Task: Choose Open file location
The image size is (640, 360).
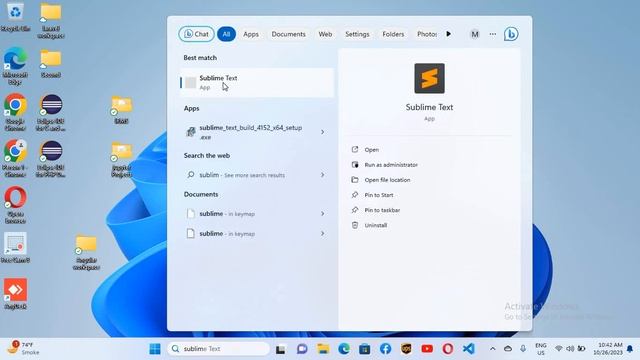Action: (387, 180)
